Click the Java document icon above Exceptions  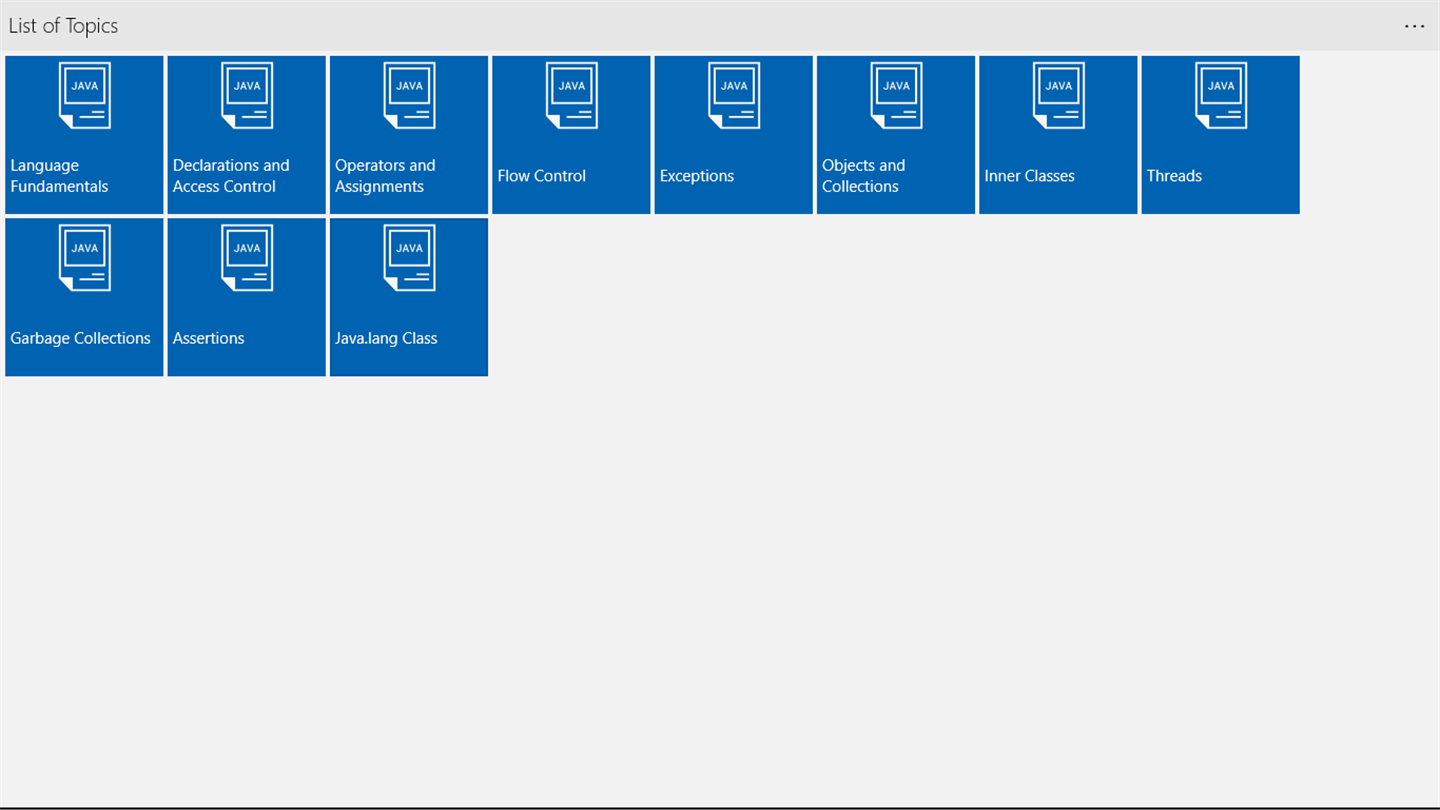734,96
